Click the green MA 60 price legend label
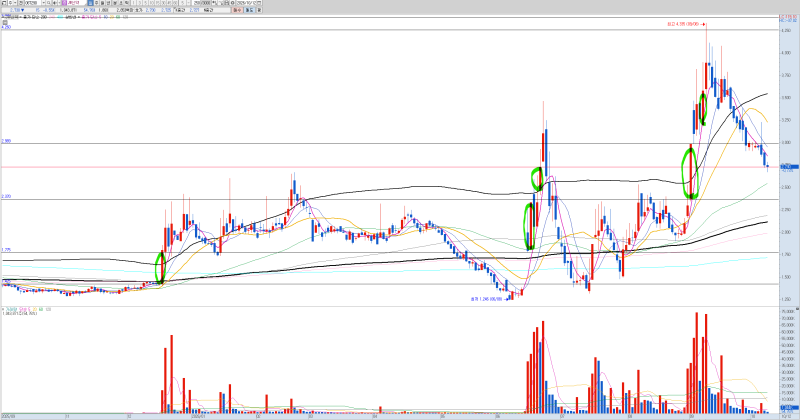The width and height of the screenshot is (800, 420). (118, 17)
